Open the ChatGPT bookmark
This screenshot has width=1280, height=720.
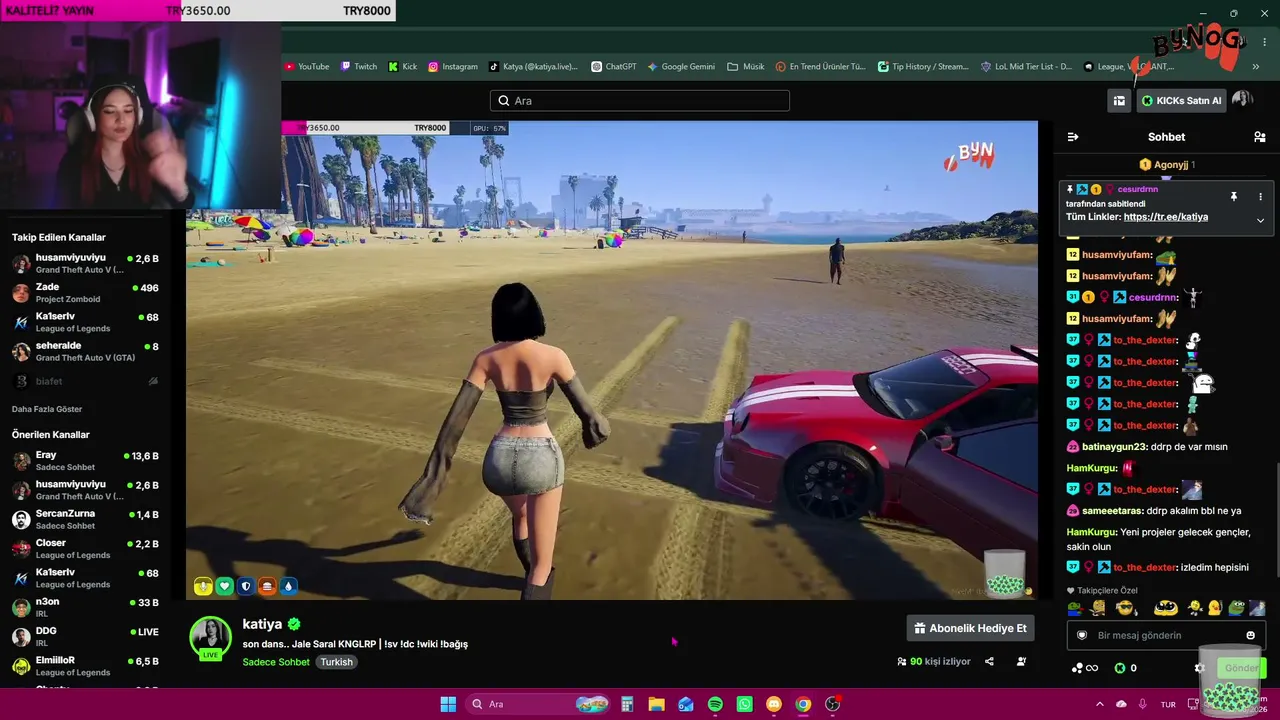pyautogui.click(x=614, y=67)
